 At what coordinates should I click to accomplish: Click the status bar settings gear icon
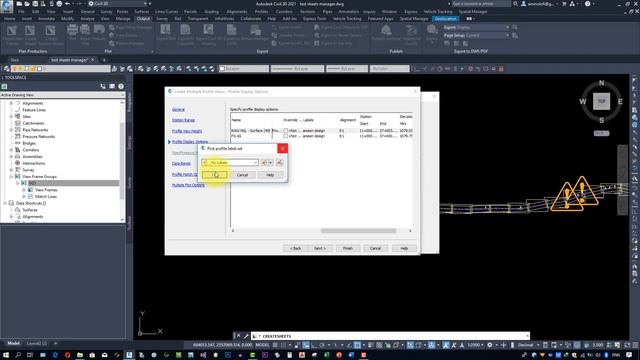(490, 345)
